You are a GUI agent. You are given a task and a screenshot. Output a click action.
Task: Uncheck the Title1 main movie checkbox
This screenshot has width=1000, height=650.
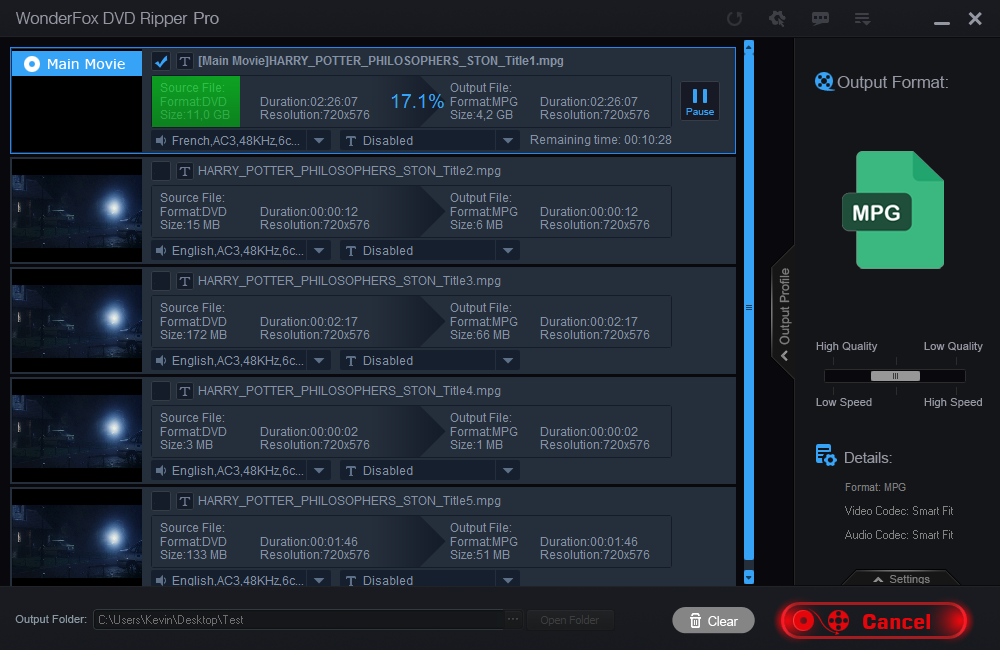point(161,61)
